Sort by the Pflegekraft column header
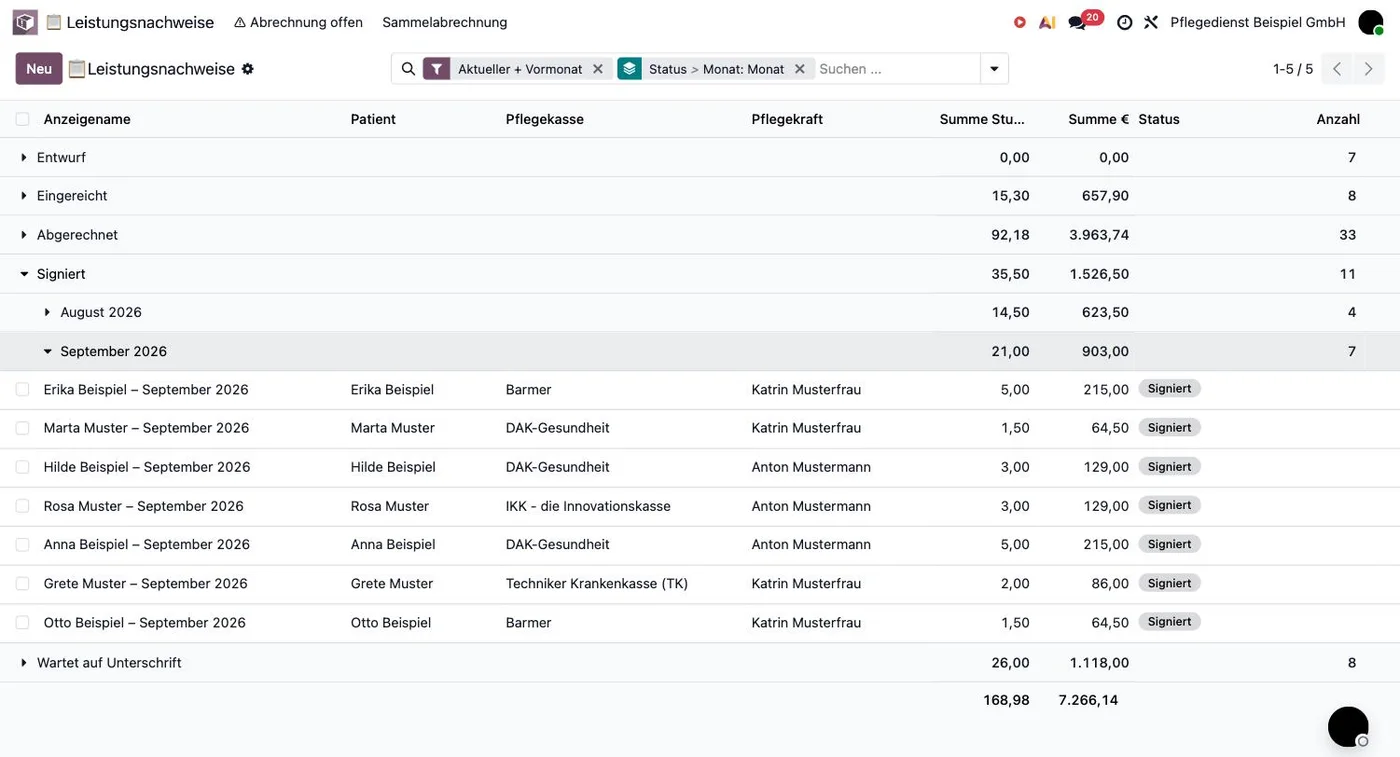Image resolution: width=1400 pixels, height=757 pixels. point(787,119)
